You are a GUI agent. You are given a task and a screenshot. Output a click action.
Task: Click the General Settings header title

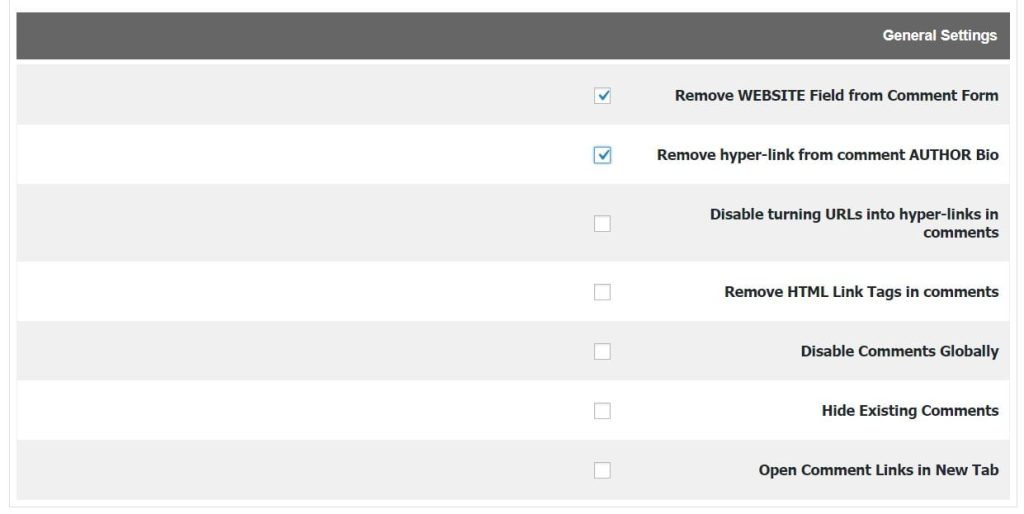[939, 35]
